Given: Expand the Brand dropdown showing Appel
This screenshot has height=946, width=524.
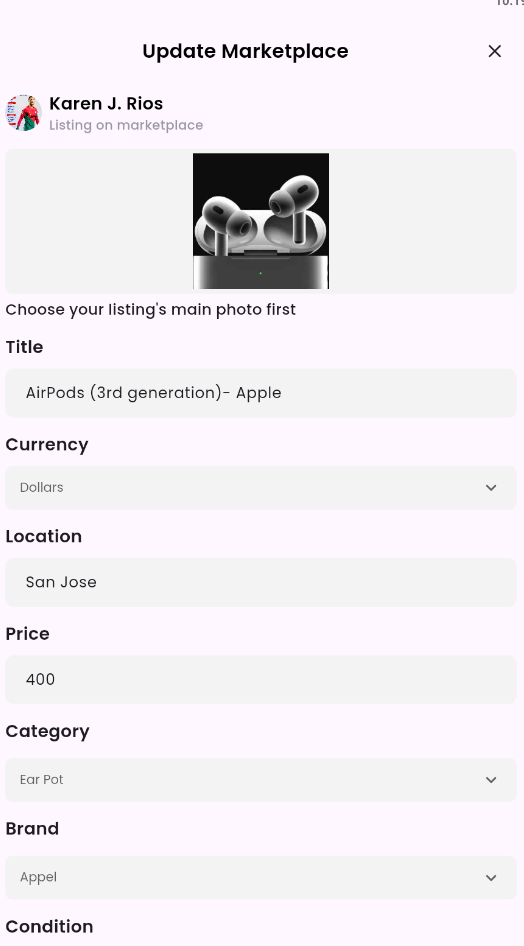Looking at the screenshot, I should point(261,877).
